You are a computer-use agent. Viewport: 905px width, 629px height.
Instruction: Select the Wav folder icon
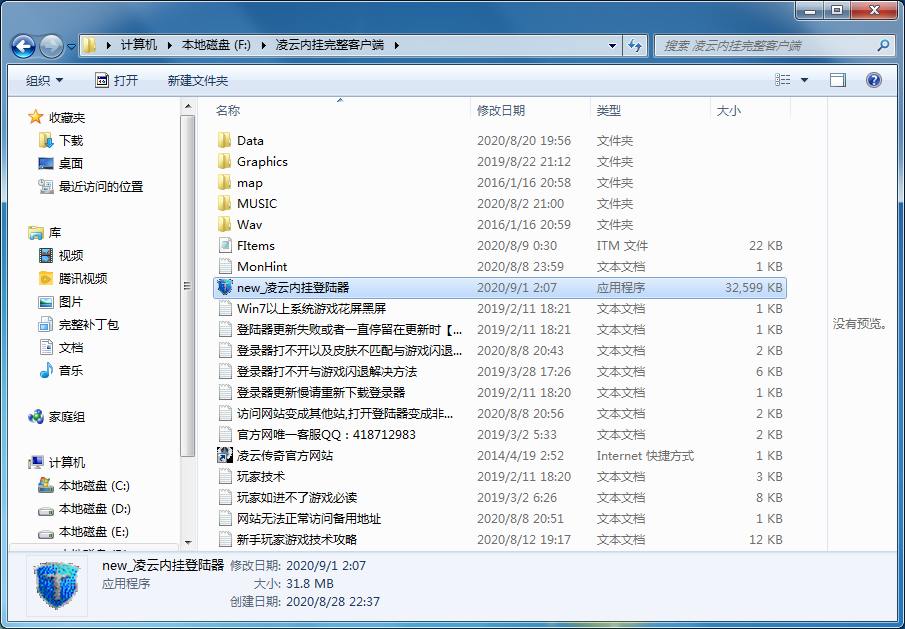(225, 224)
